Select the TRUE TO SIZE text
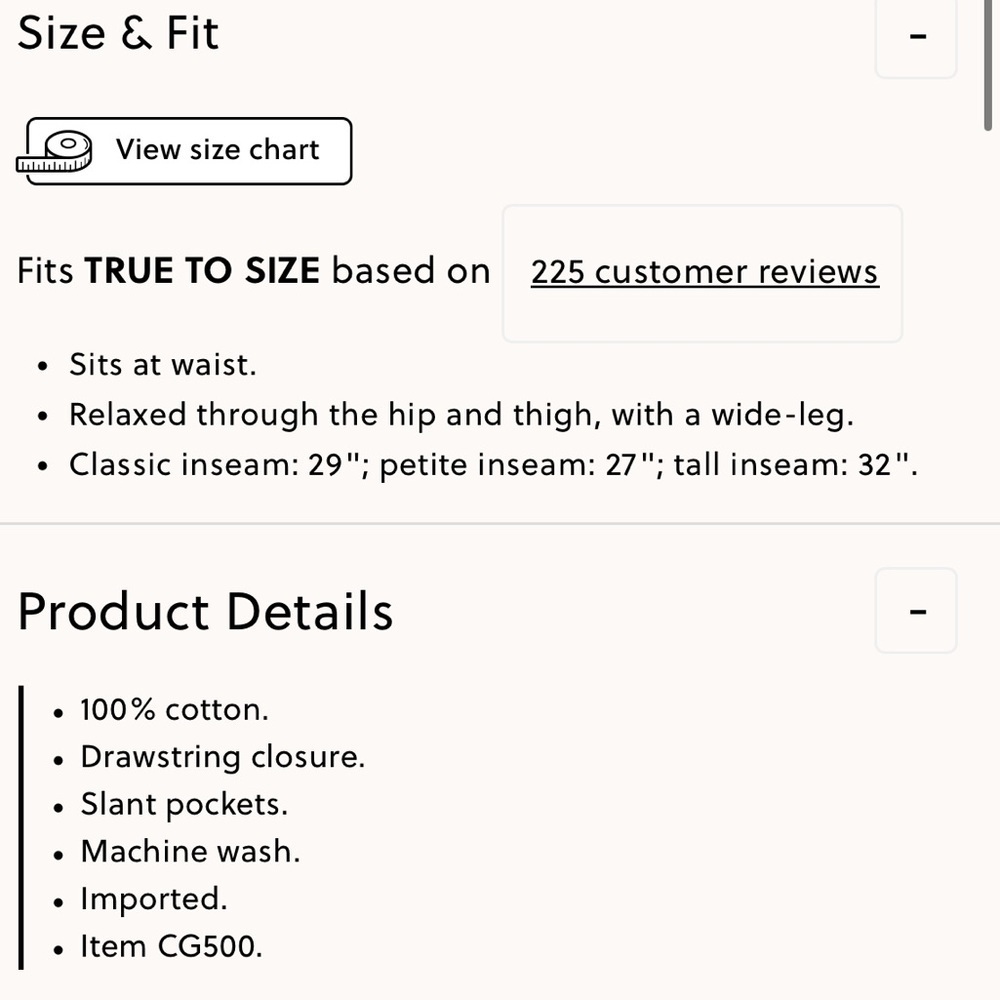The height and width of the screenshot is (1000, 1000). (x=202, y=271)
